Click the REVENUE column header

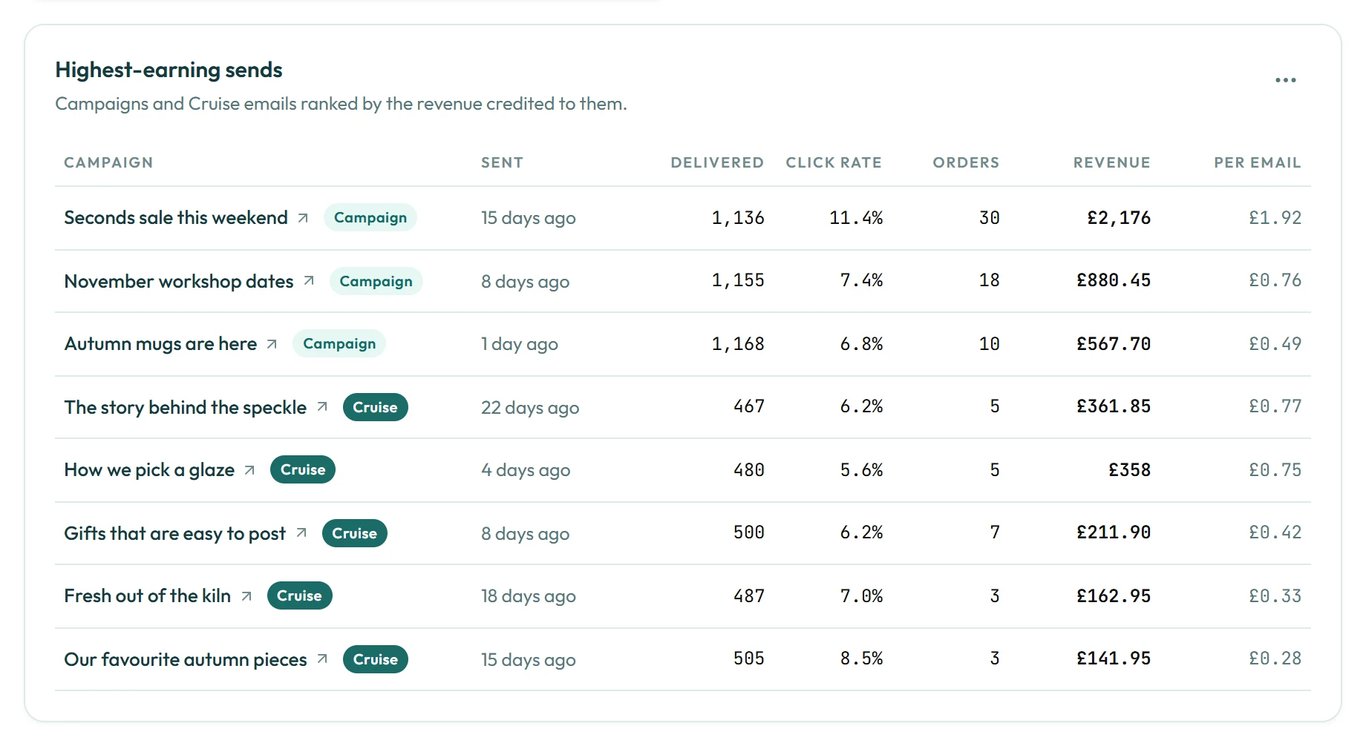(1112, 162)
